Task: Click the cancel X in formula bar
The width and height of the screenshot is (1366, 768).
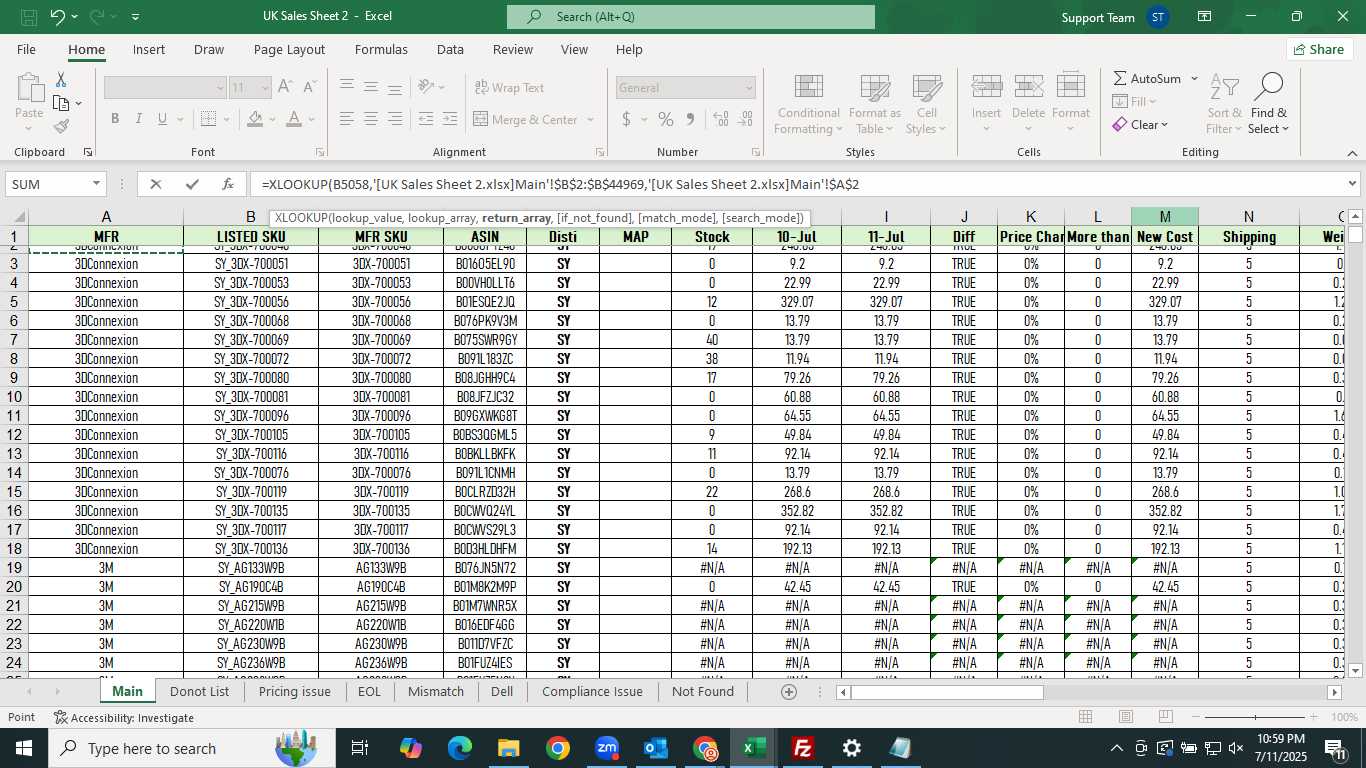Action: [x=155, y=184]
